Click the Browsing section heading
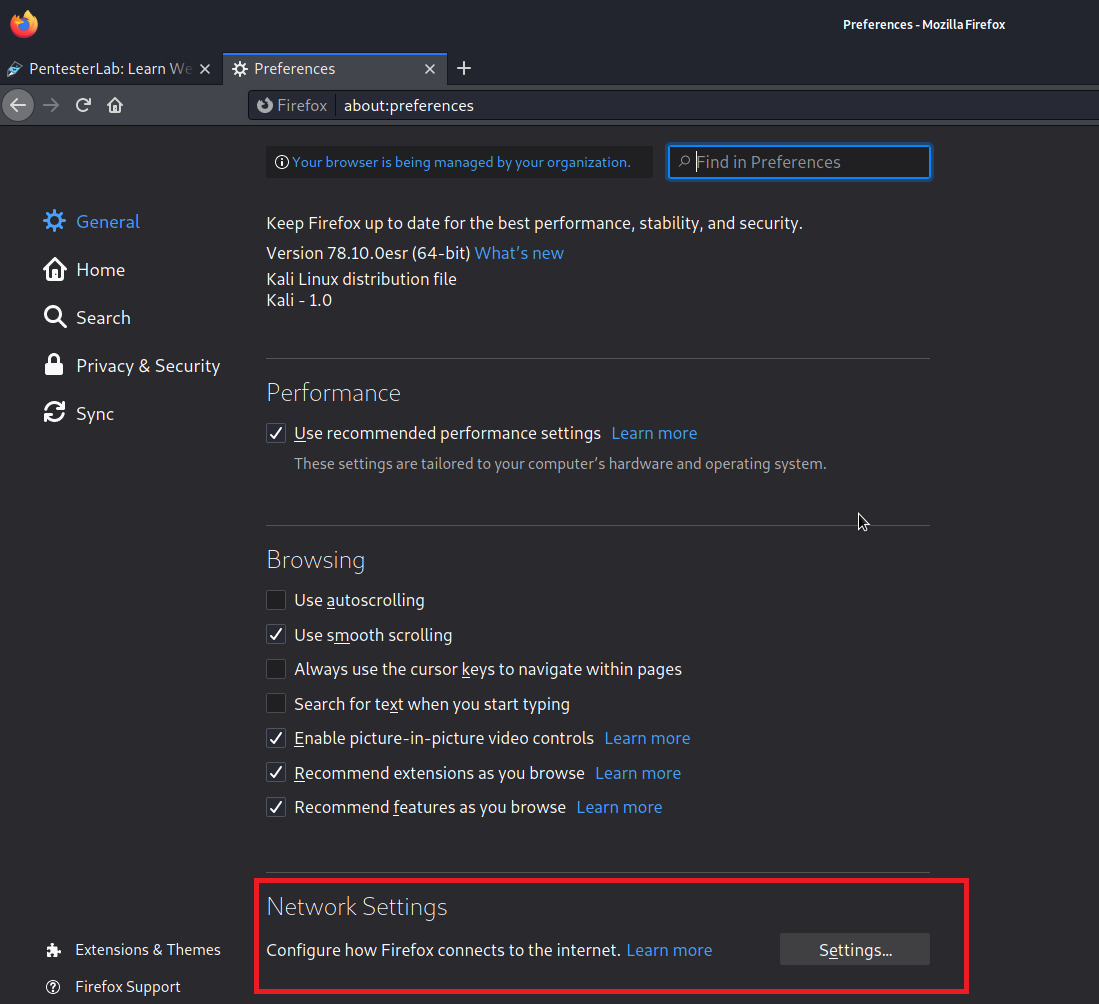This screenshot has width=1099, height=1004. point(316,559)
